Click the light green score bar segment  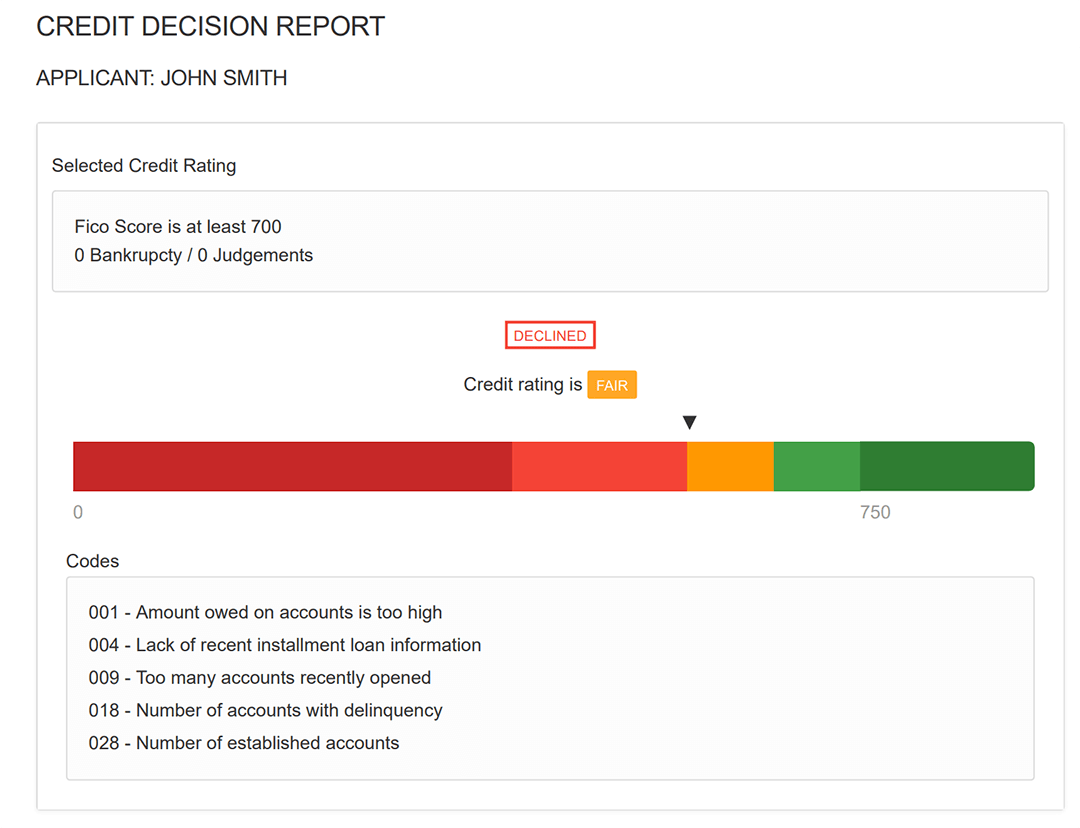point(816,467)
